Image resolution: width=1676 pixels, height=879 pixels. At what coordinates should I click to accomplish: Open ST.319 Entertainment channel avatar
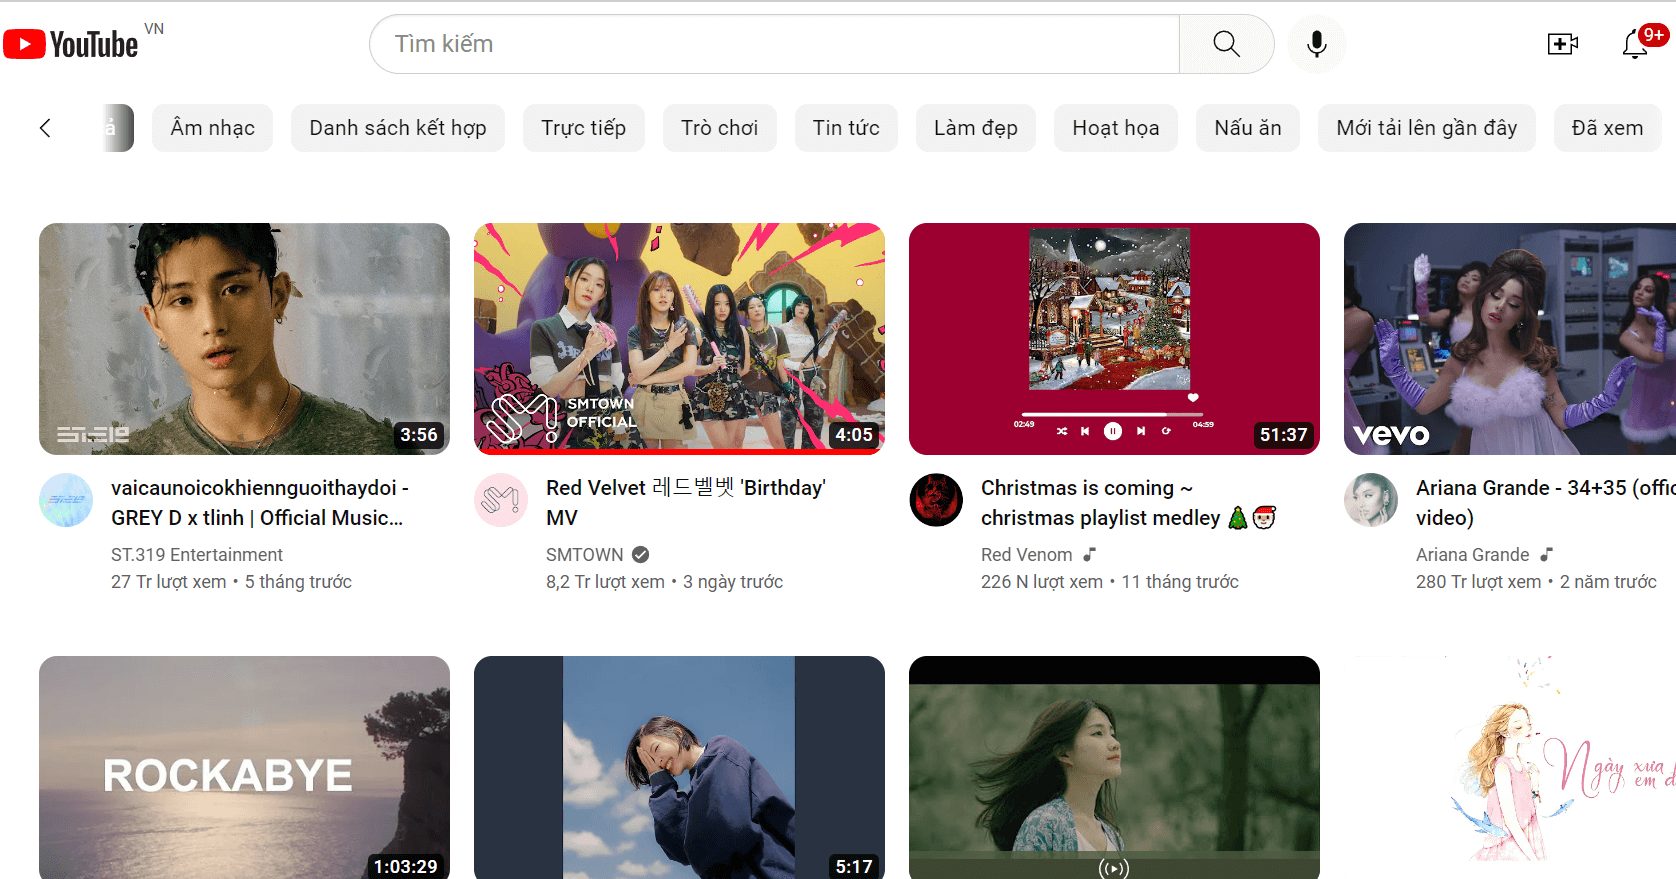(x=66, y=500)
